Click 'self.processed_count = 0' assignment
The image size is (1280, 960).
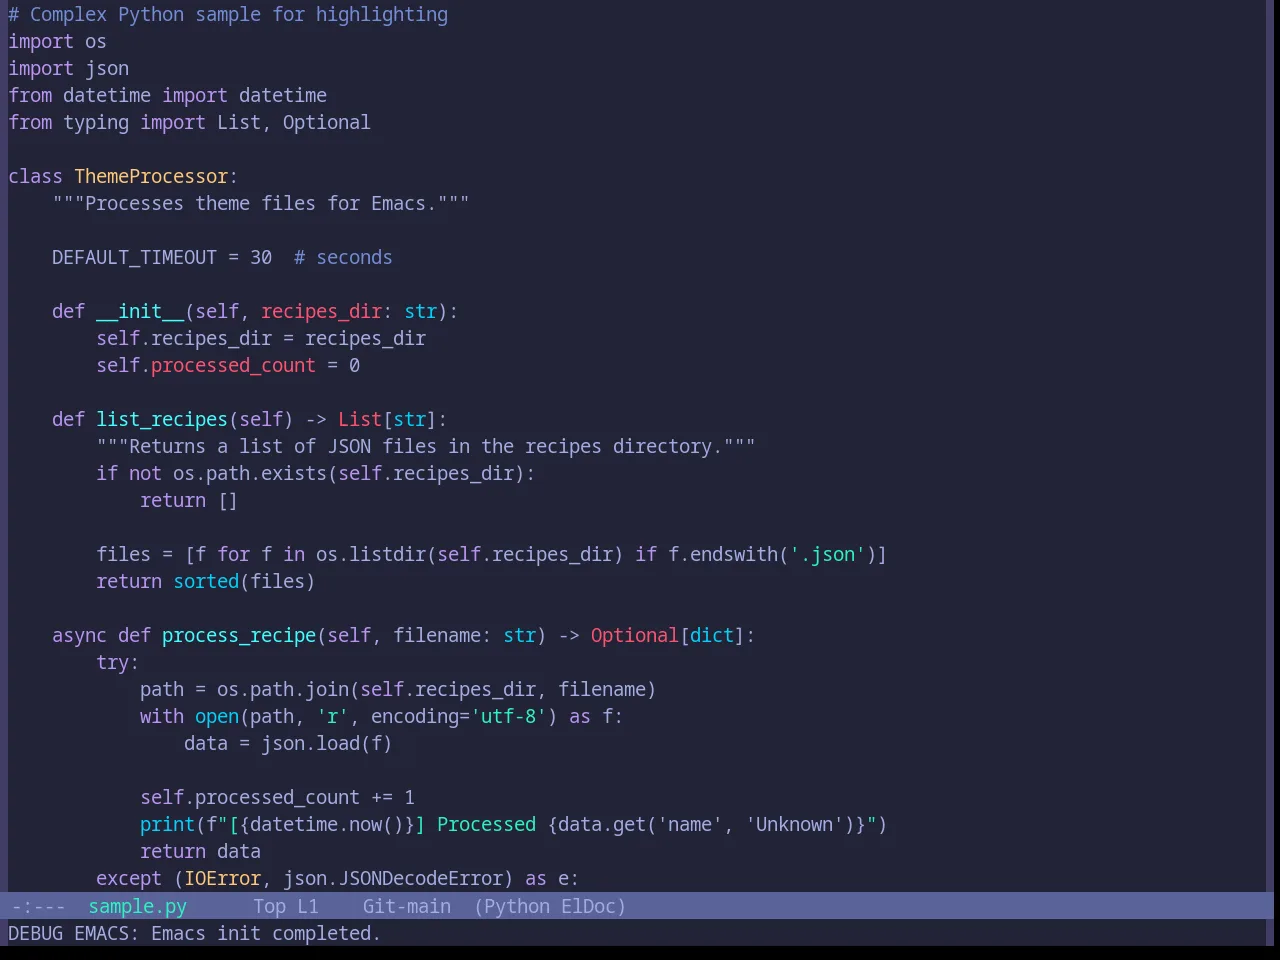(228, 365)
